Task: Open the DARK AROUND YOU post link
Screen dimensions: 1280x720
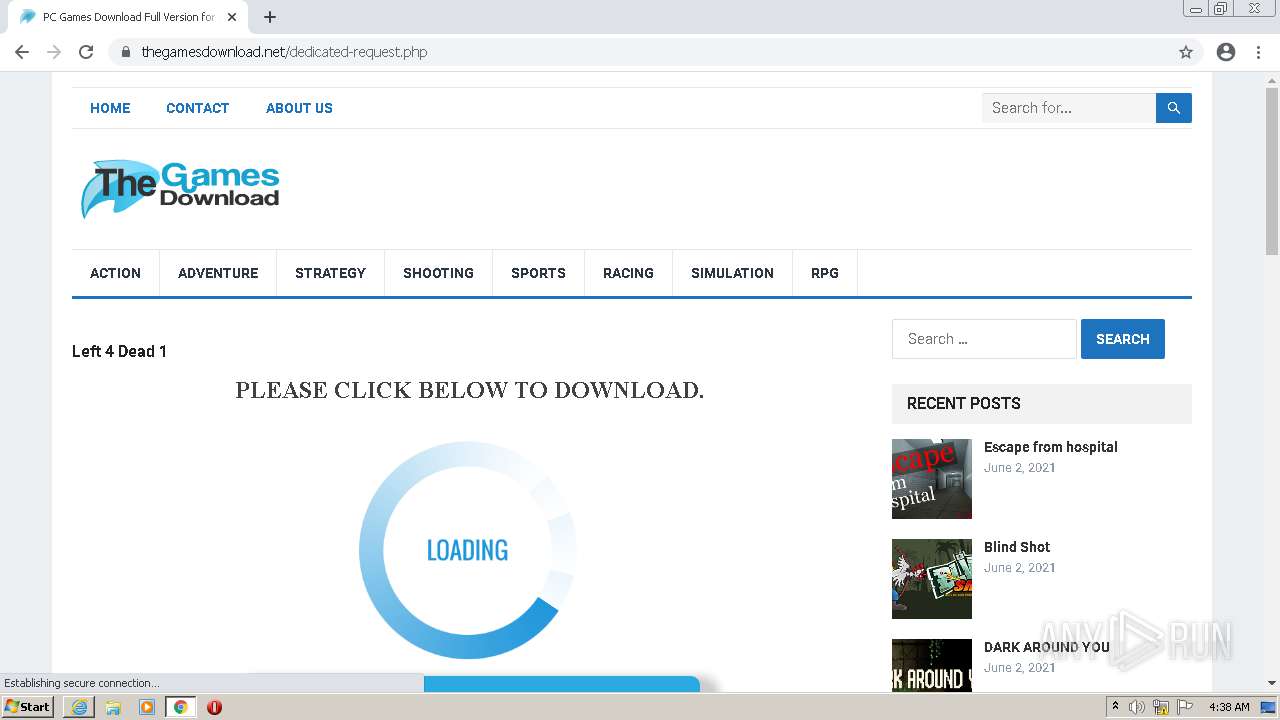Action: [x=1047, y=647]
